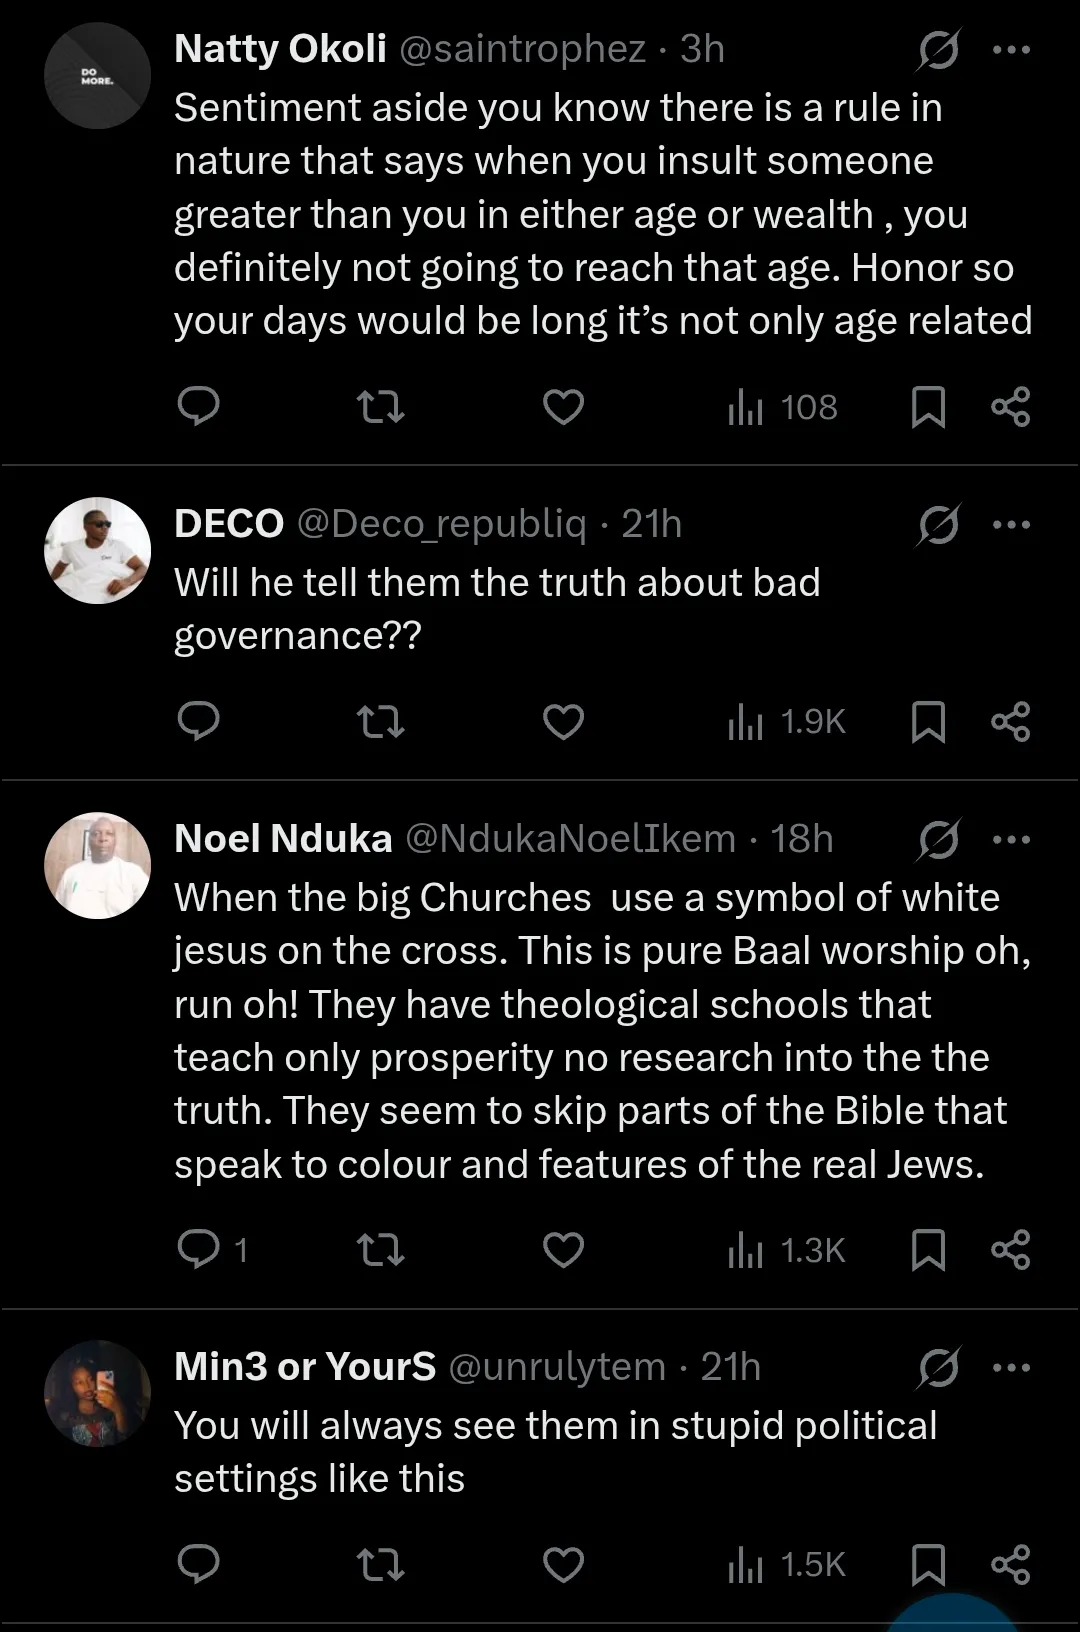Screen dimensions: 1080x1632
Task: Expand options menu for Min3 or YourS tweet
Action: click(x=1011, y=1367)
